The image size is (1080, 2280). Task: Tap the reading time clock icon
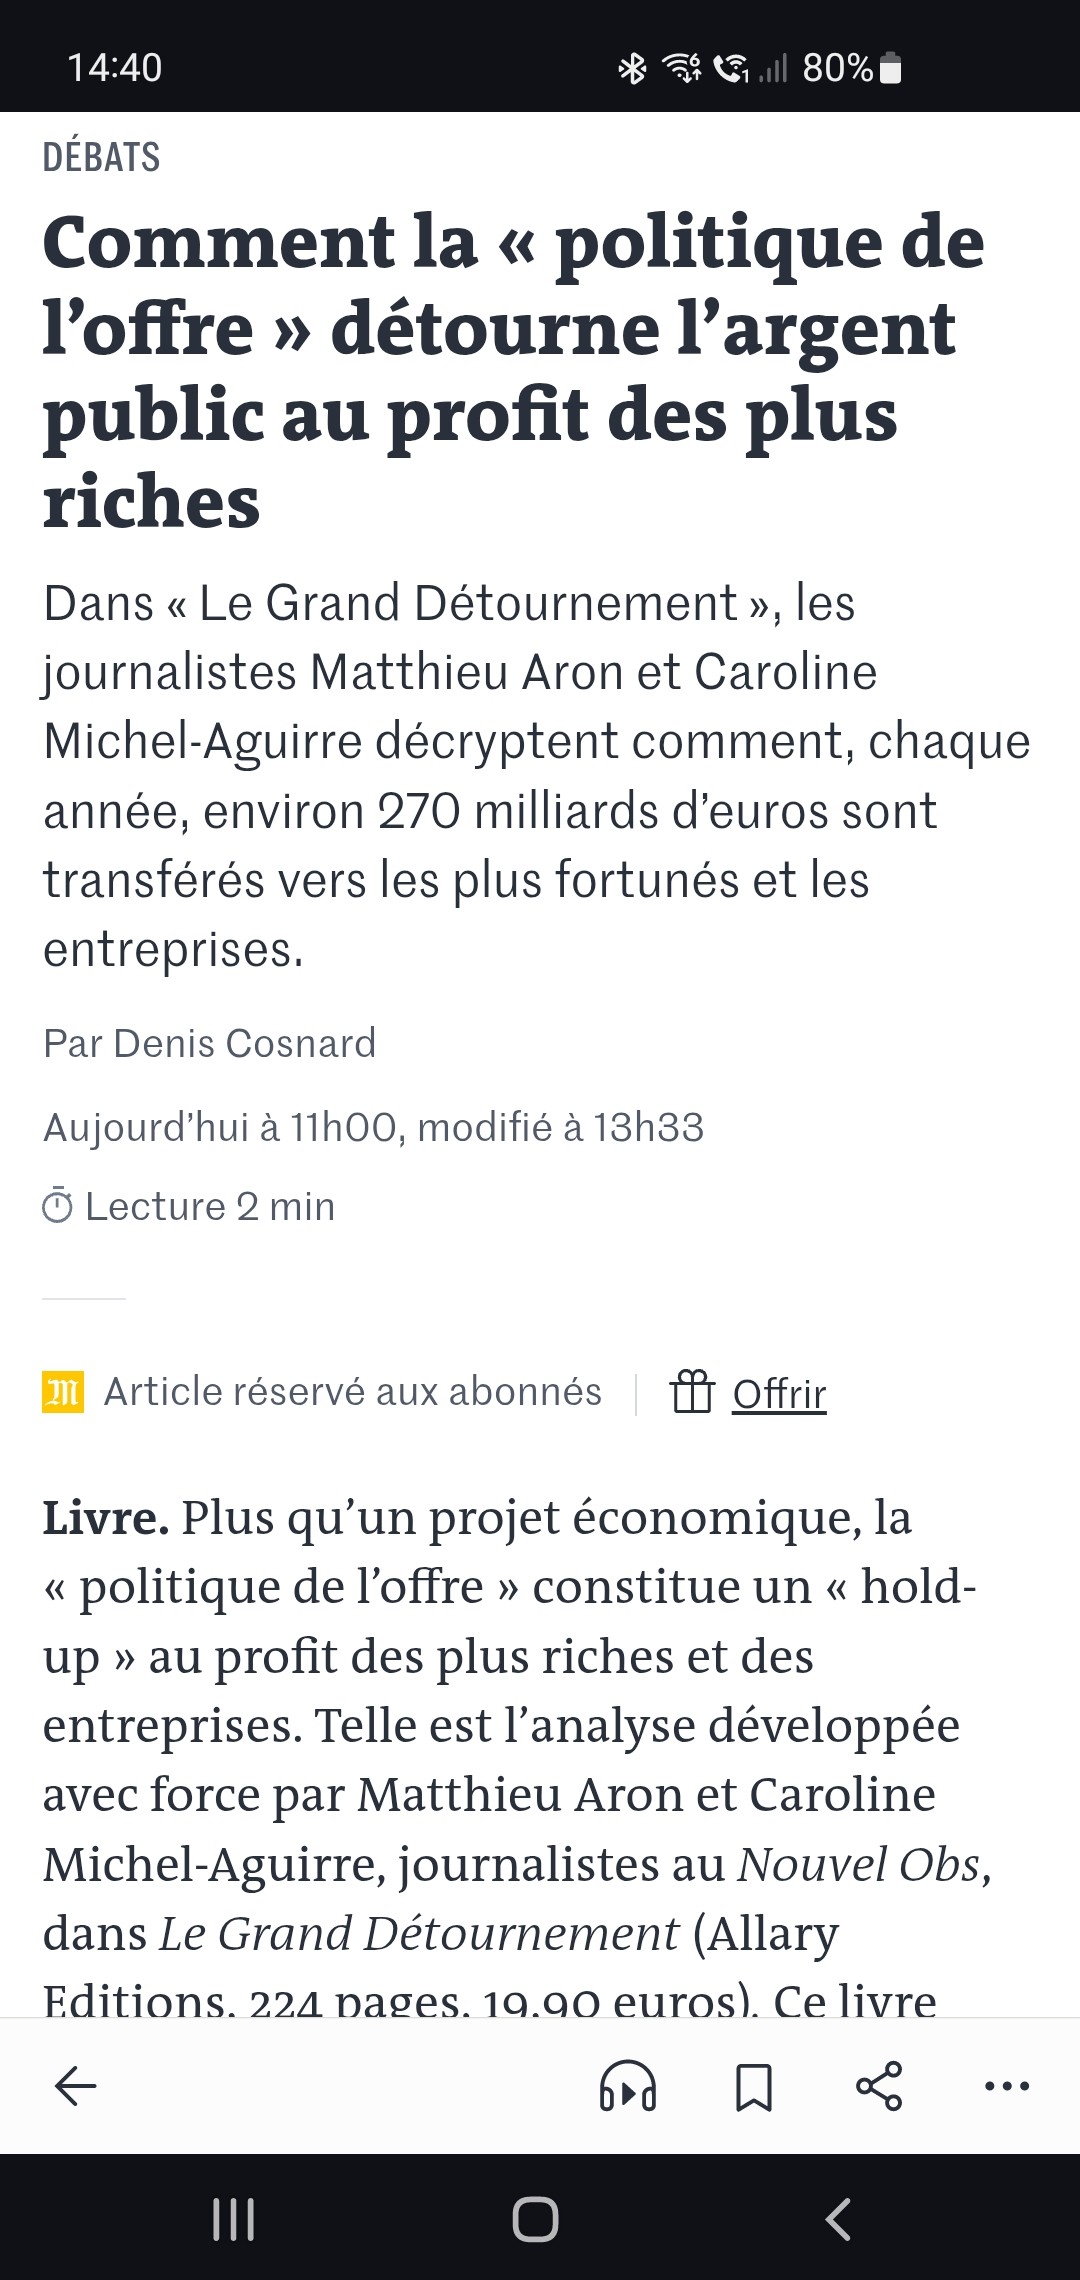(58, 1207)
